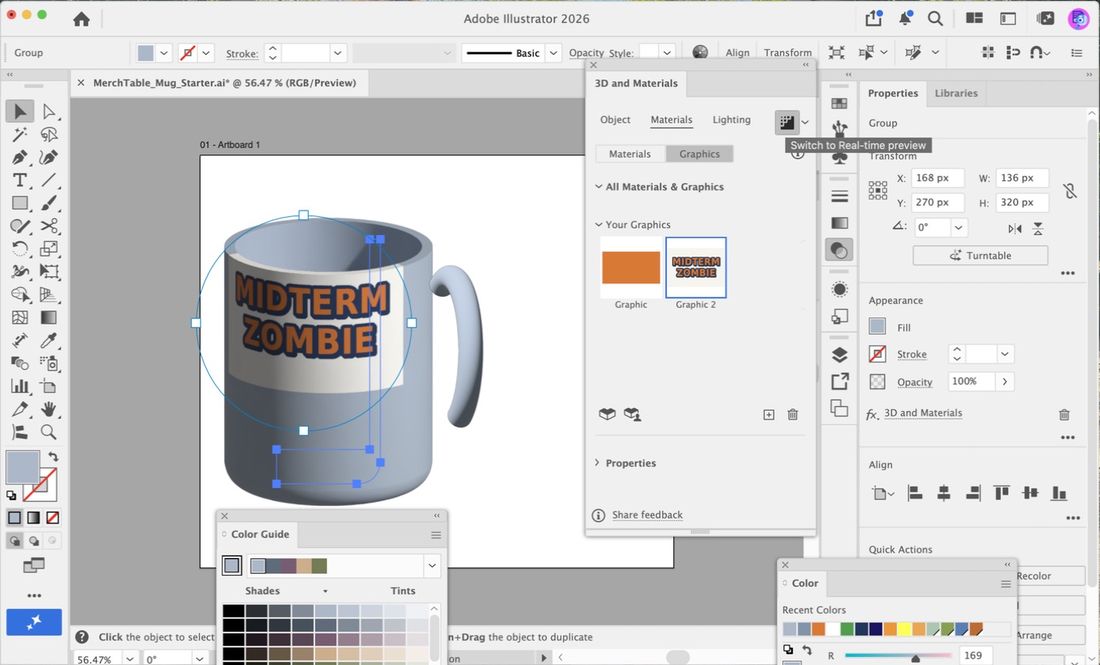Open the Share feedback link
The image size is (1100, 665).
click(x=648, y=515)
